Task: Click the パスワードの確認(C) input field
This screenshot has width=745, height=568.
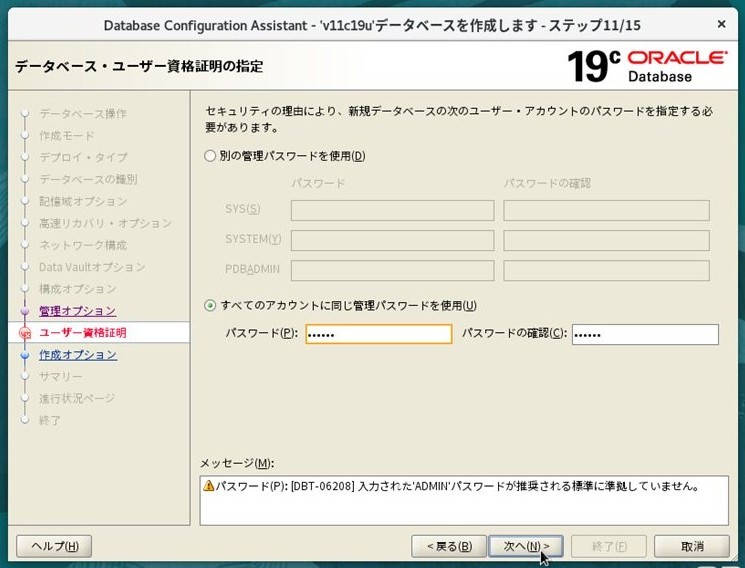Action: (x=645, y=334)
